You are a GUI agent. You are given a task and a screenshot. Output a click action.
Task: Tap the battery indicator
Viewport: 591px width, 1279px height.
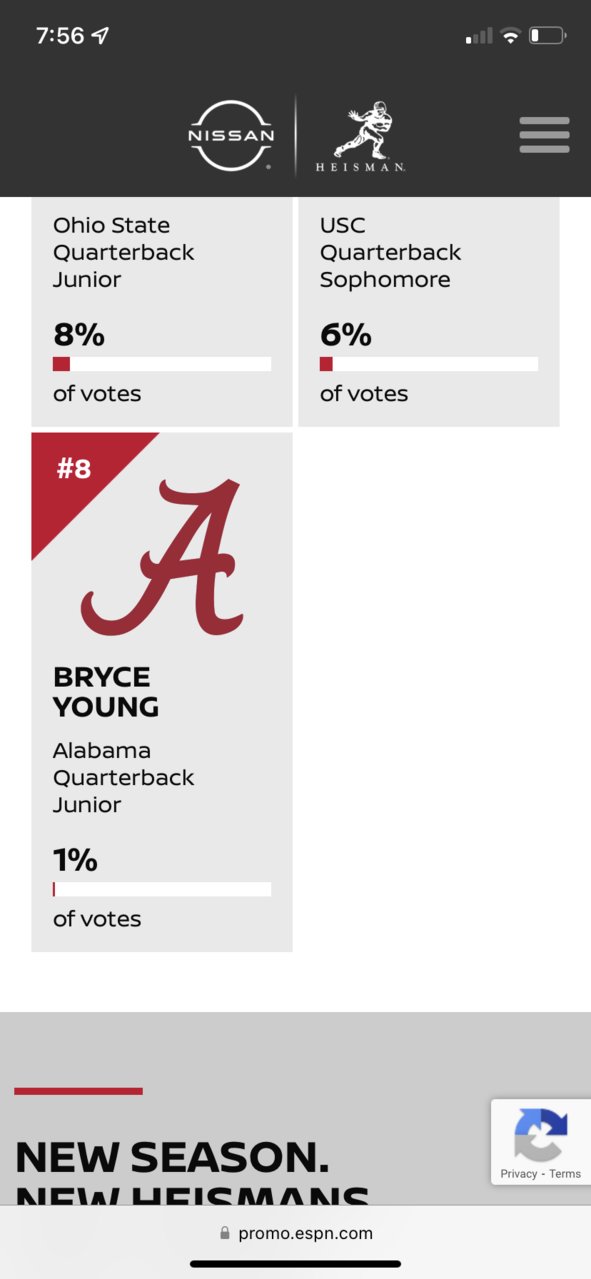click(547, 36)
